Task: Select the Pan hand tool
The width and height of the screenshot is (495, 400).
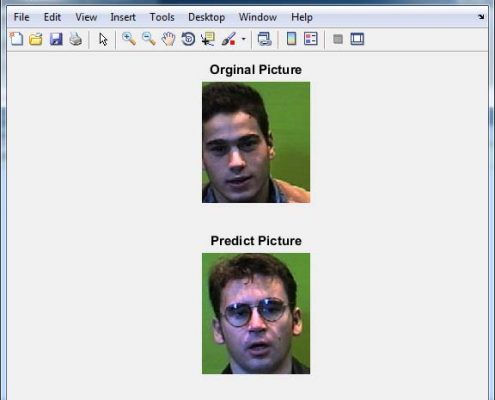Action: [169, 39]
